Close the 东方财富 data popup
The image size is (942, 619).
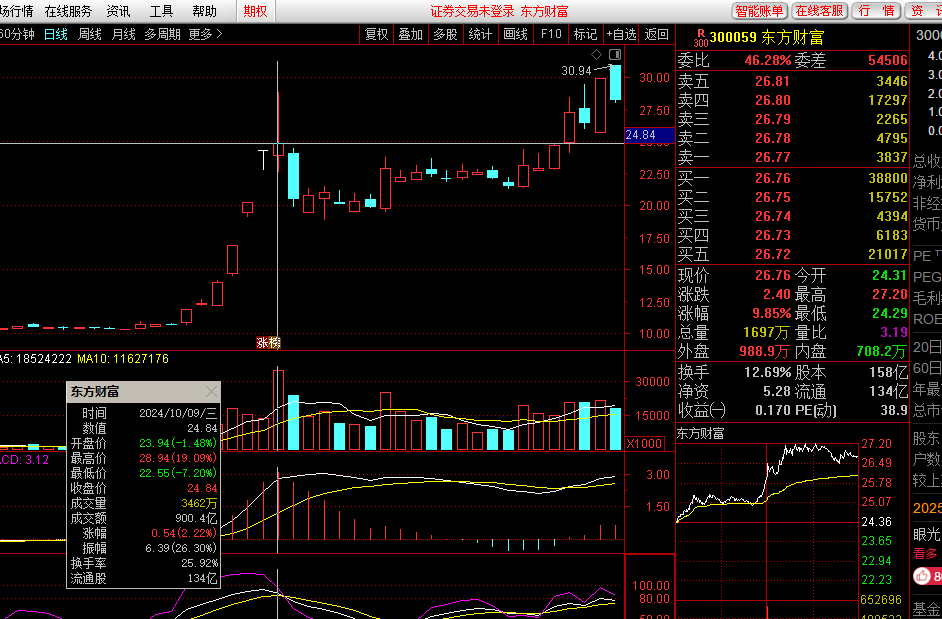[211, 392]
